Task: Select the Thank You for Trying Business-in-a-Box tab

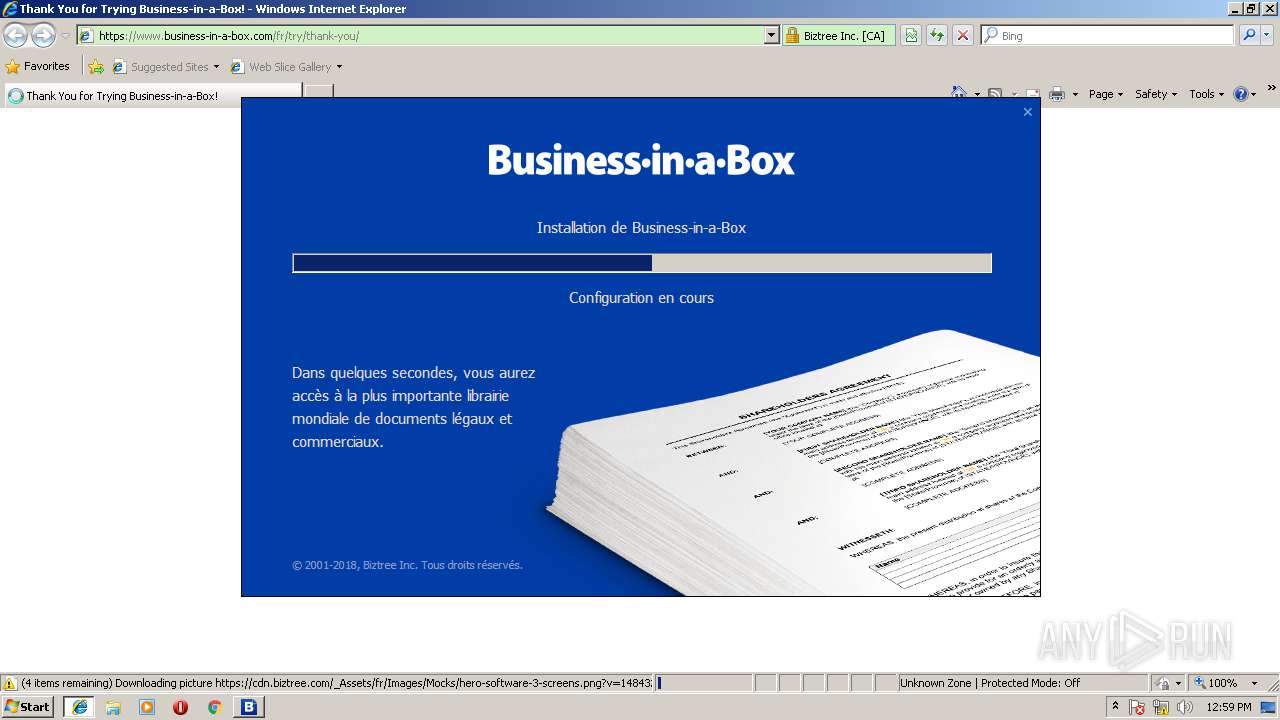Action: [x=152, y=96]
